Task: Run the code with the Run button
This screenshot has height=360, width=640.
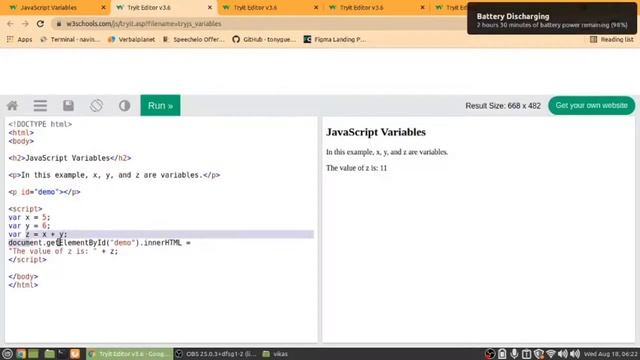Action: 160,105
